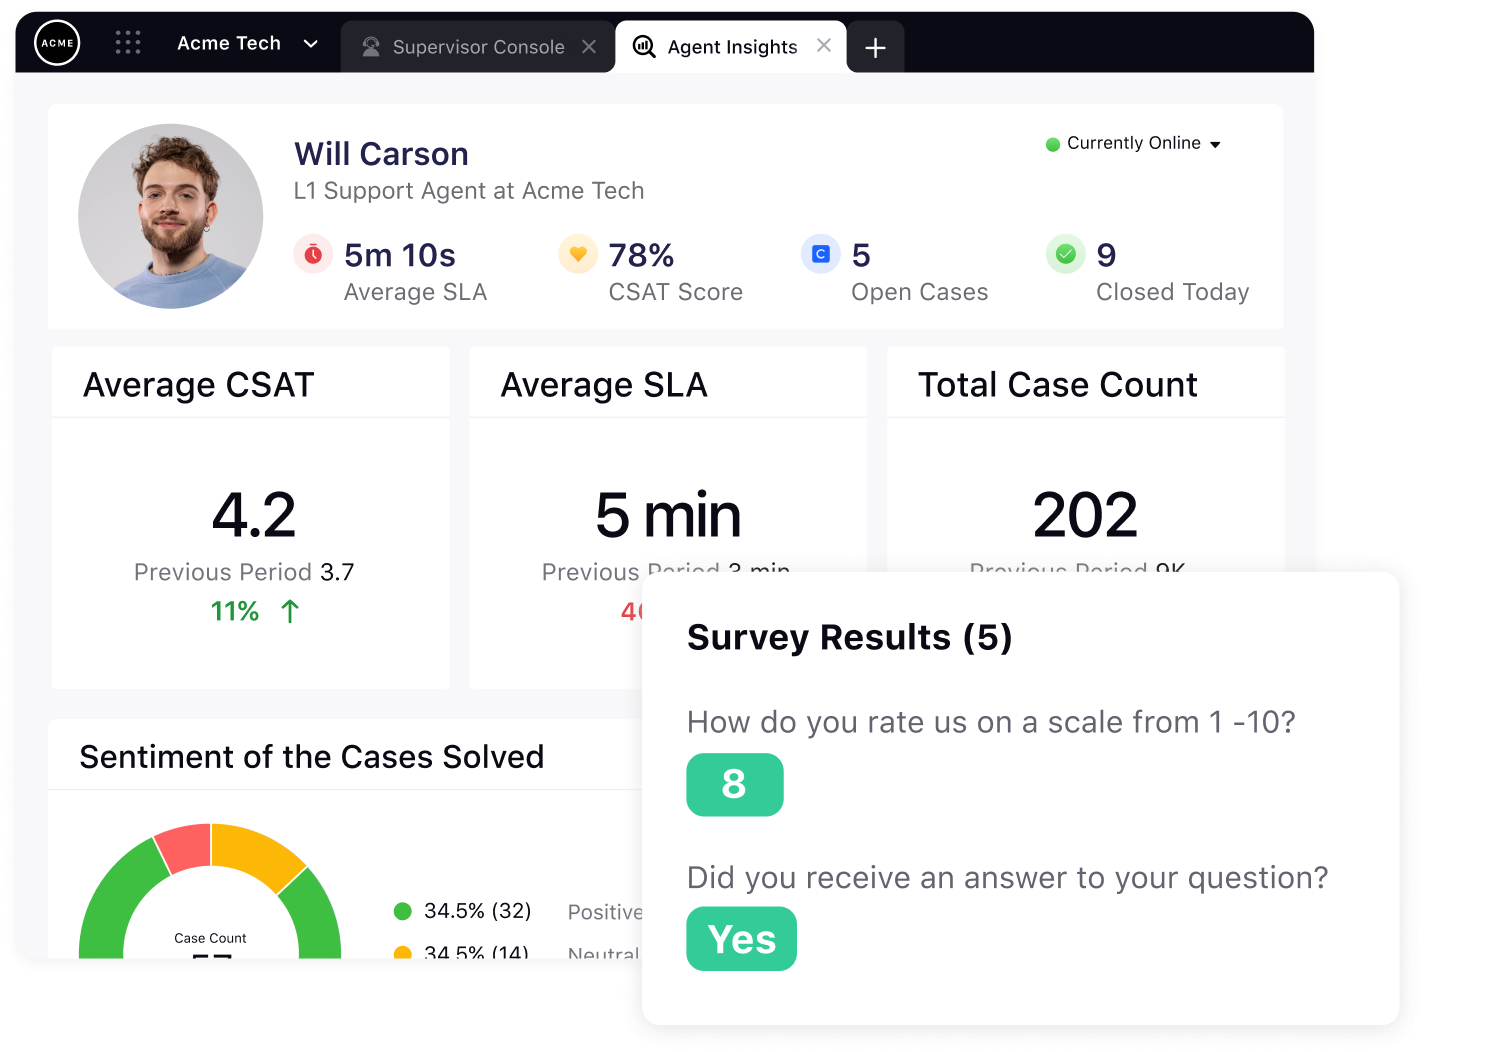Click the yellow segment of sentiment donut chart

257,854
